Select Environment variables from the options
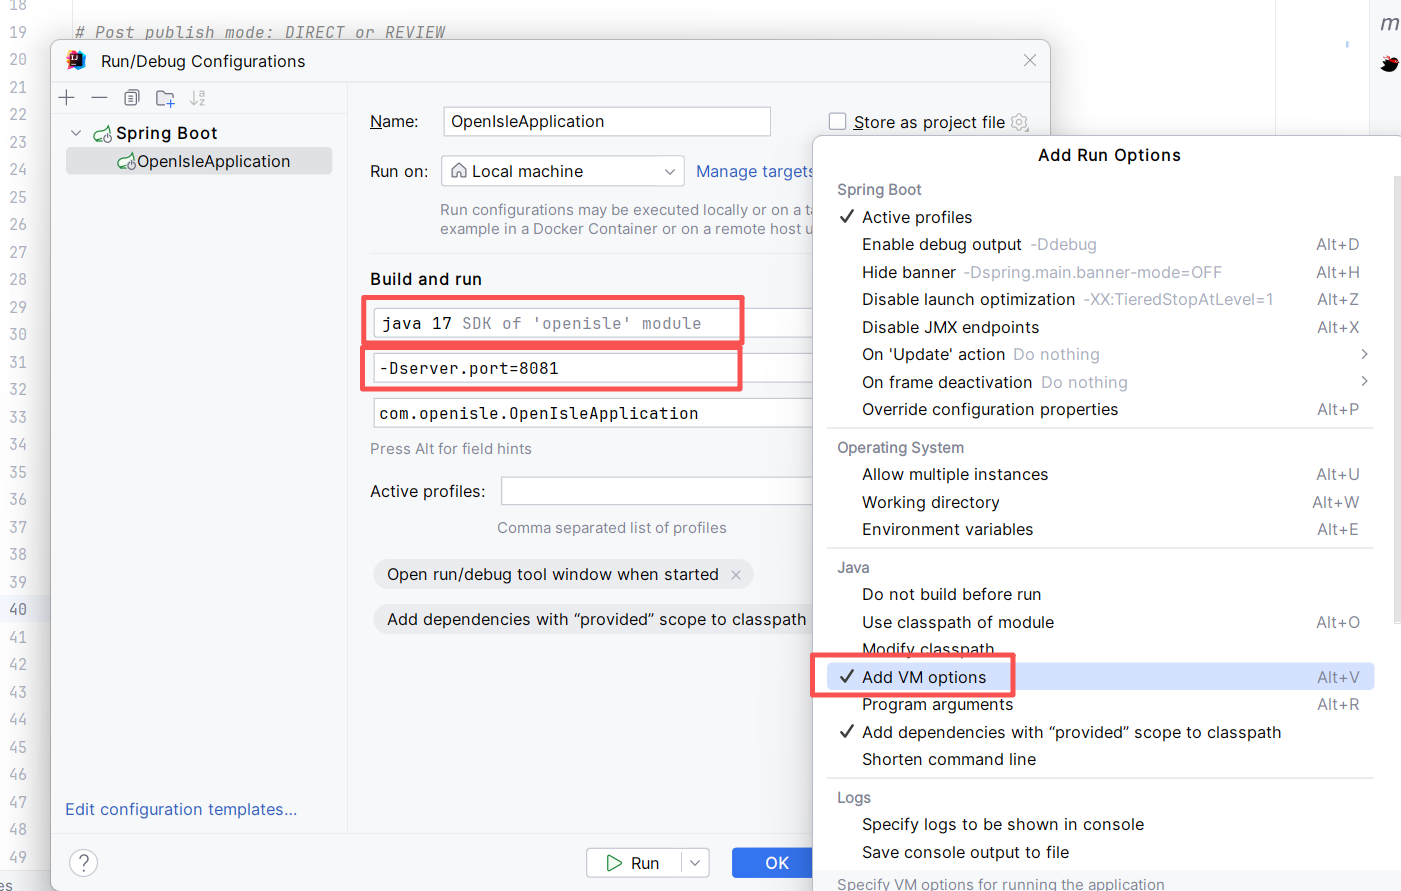 pyautogui.click(x=947, y=529)
